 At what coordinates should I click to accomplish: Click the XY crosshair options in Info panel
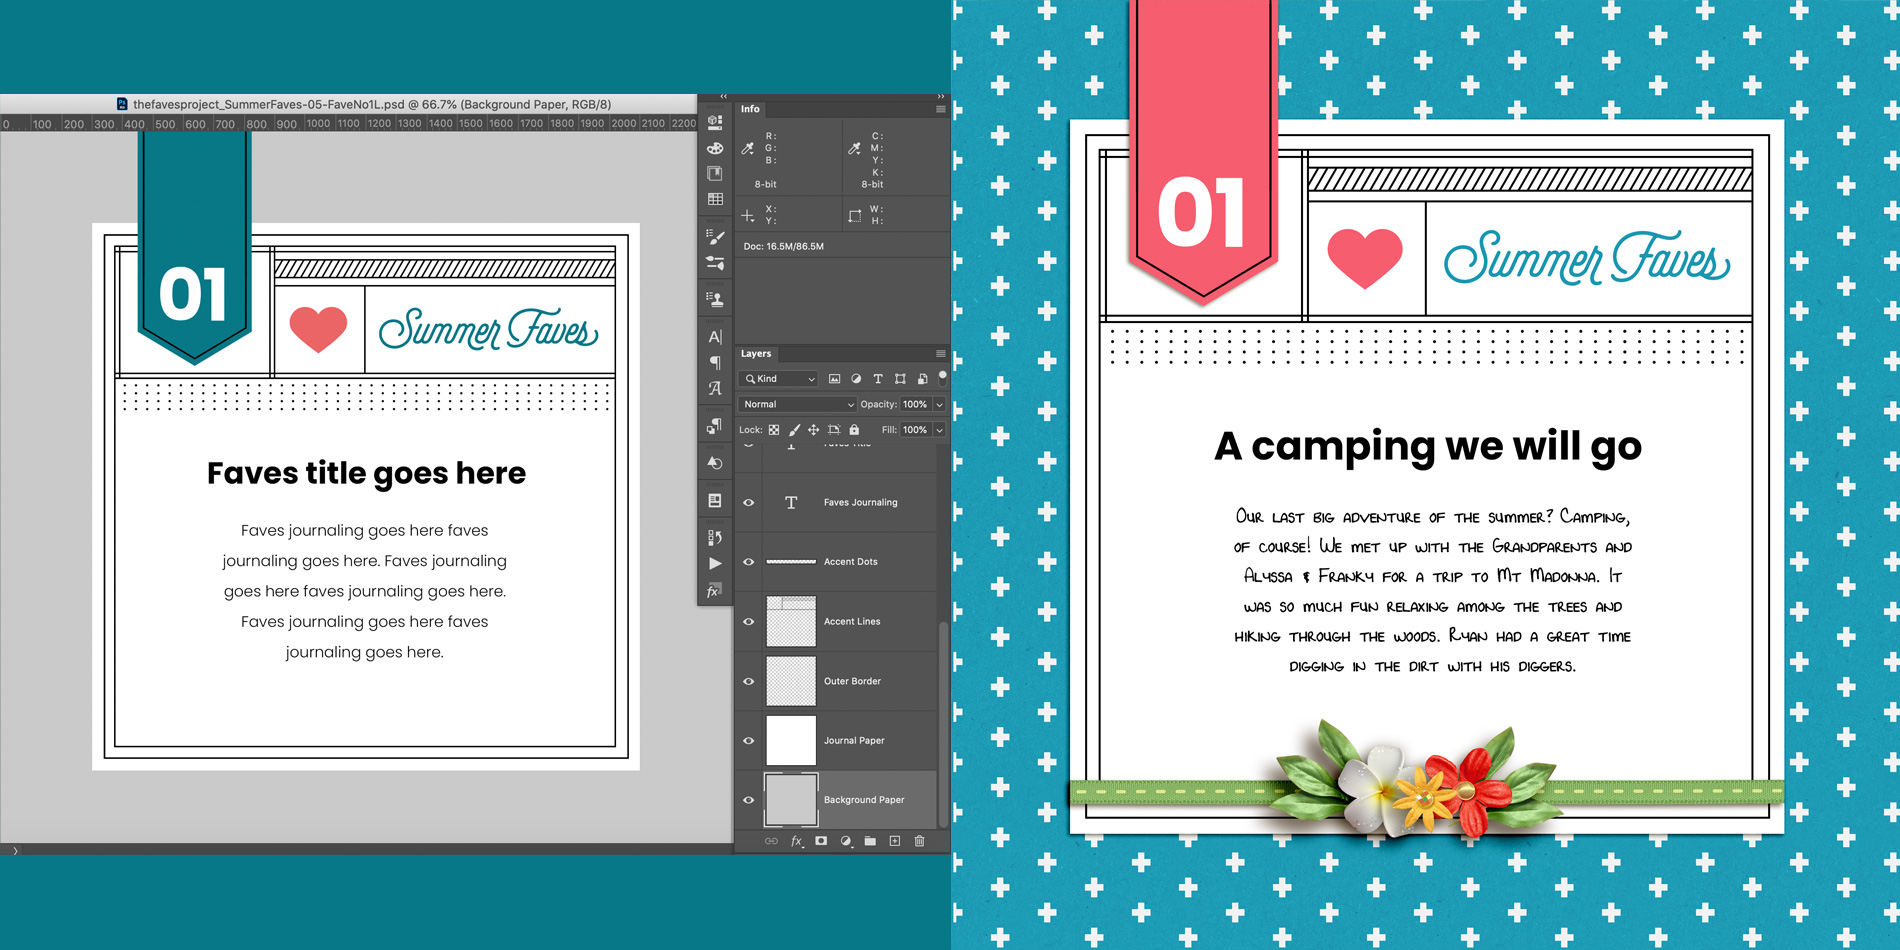coord(748,215)
